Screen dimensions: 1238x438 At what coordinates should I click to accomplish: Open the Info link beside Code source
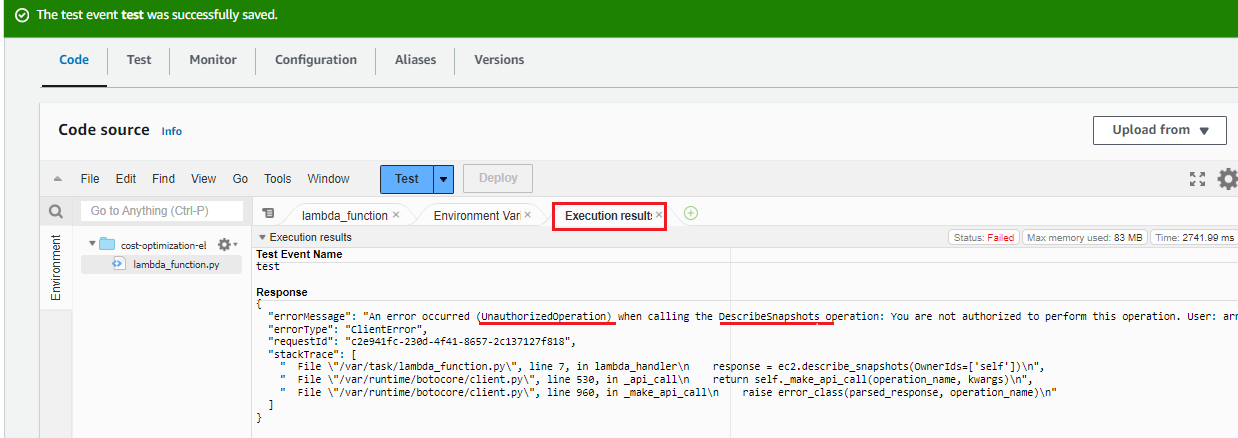click(172, 131)
